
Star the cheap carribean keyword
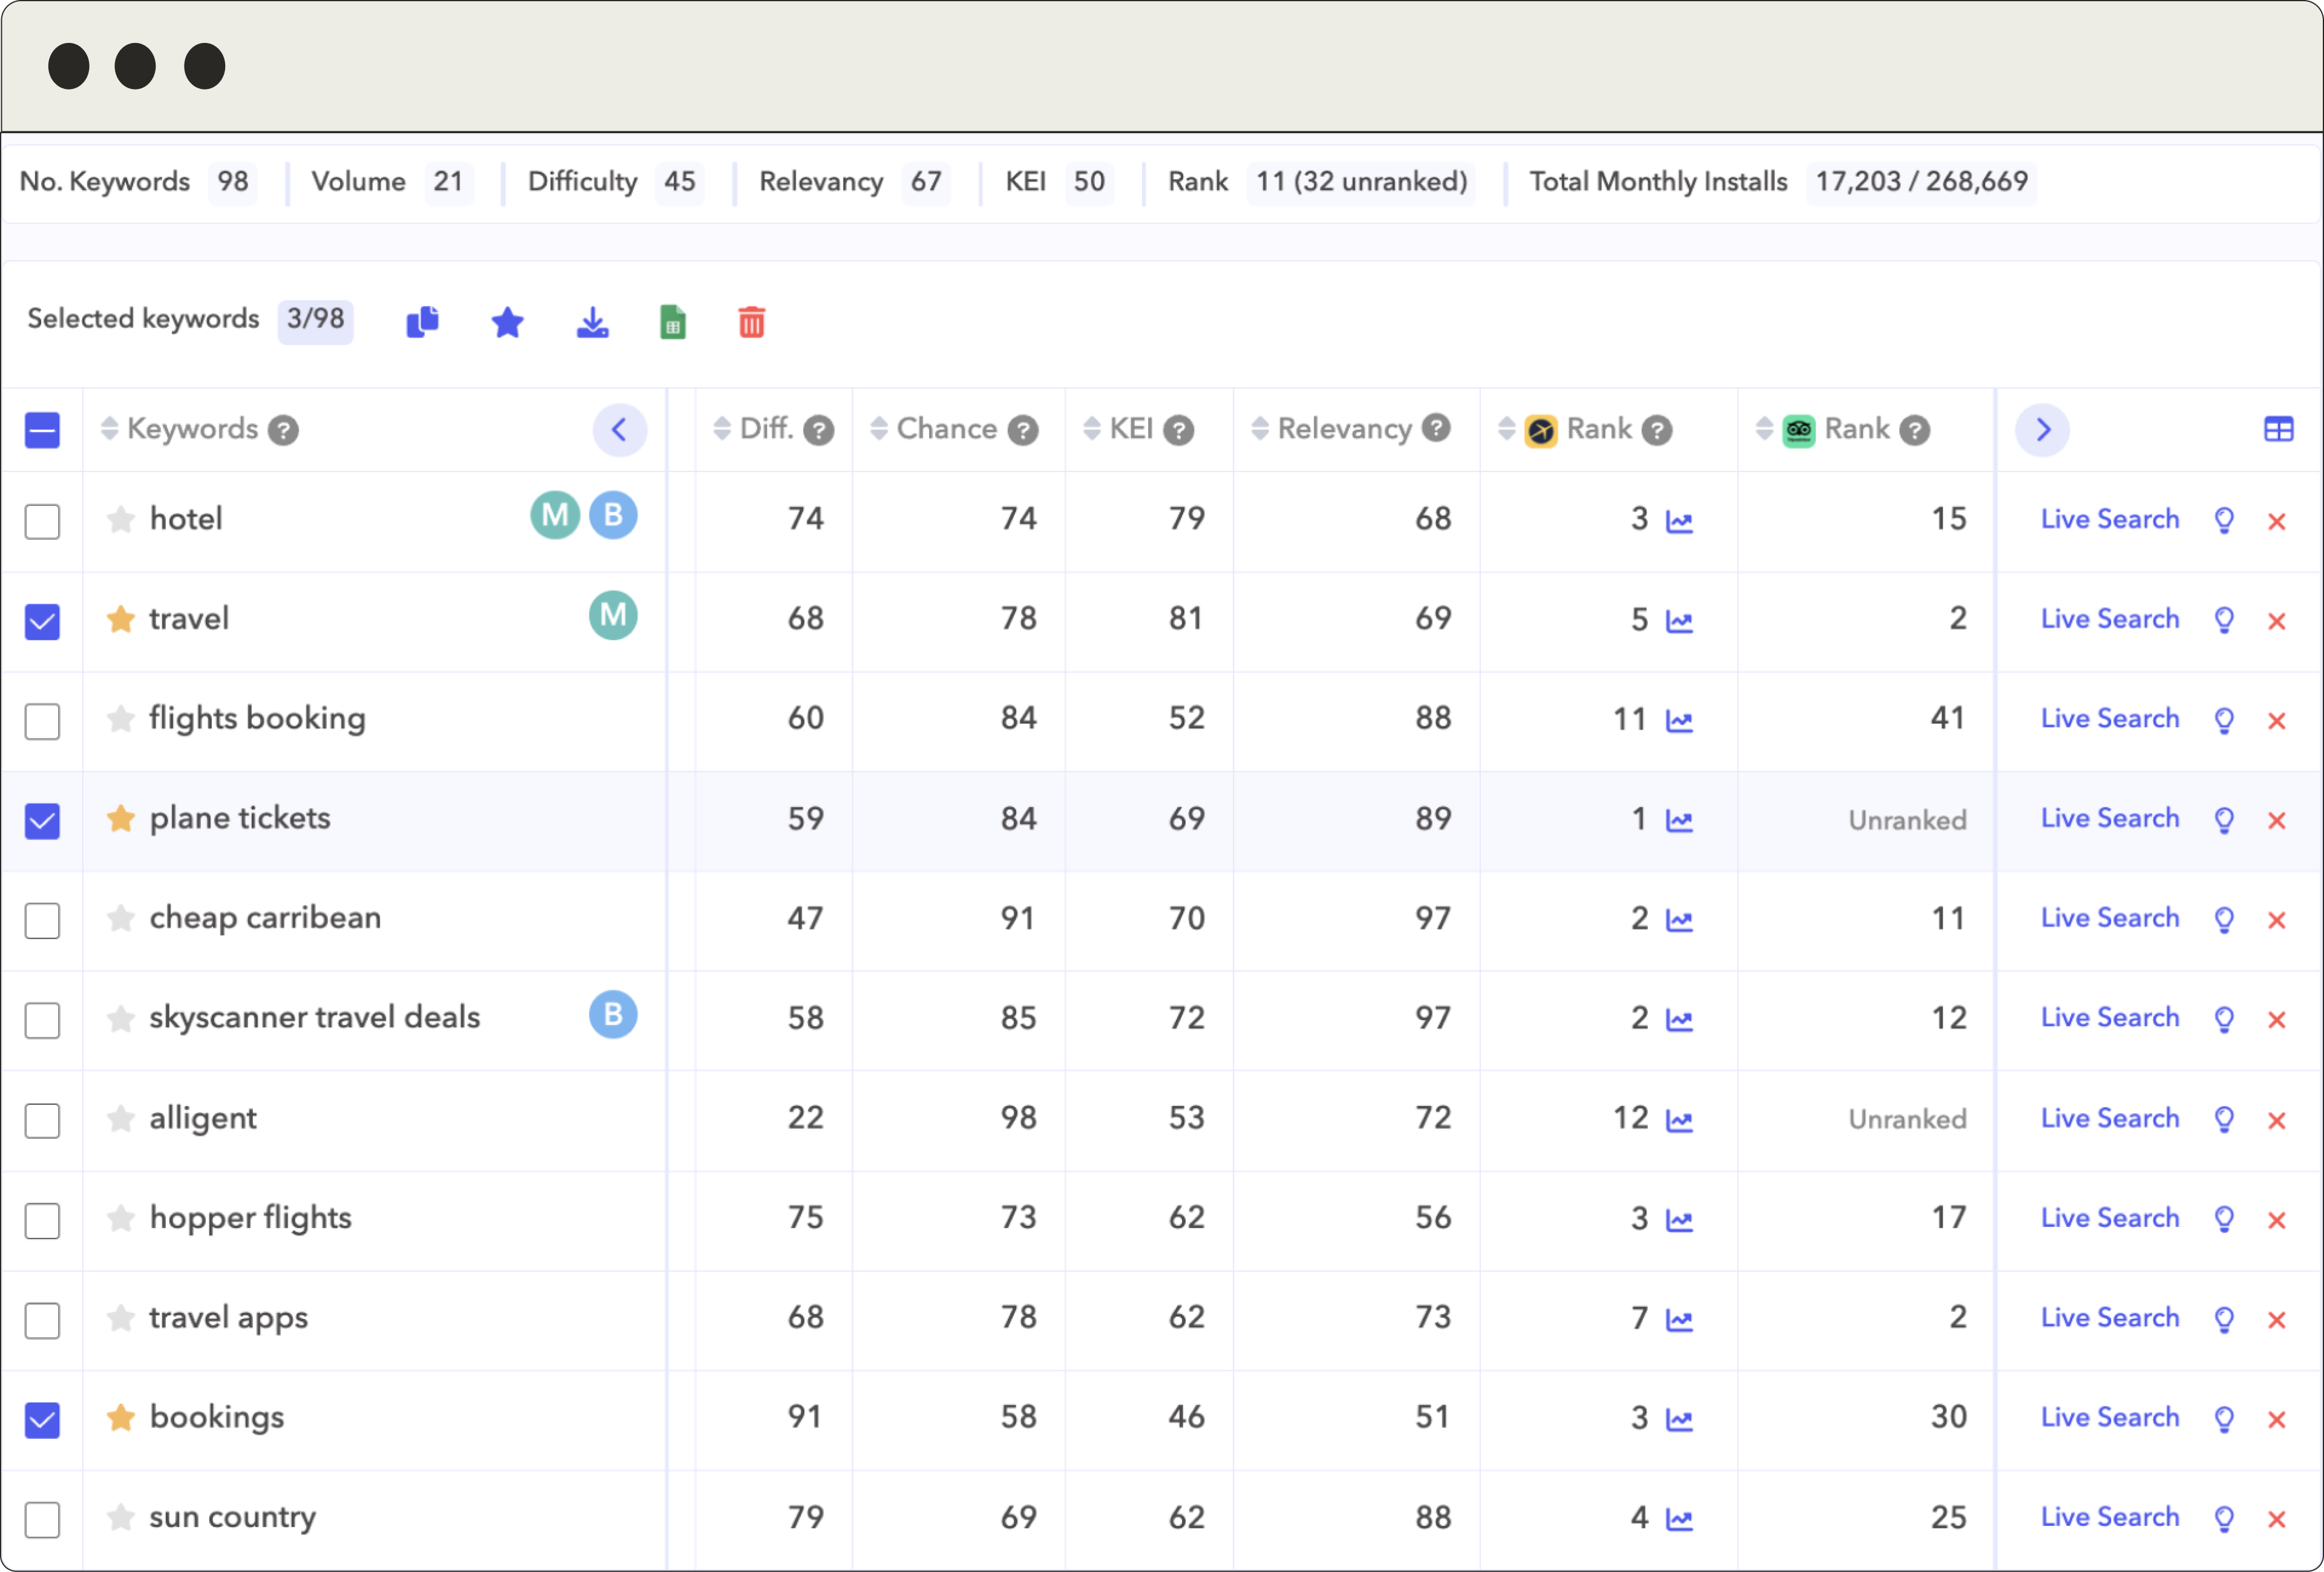click(x=121, y=918)
